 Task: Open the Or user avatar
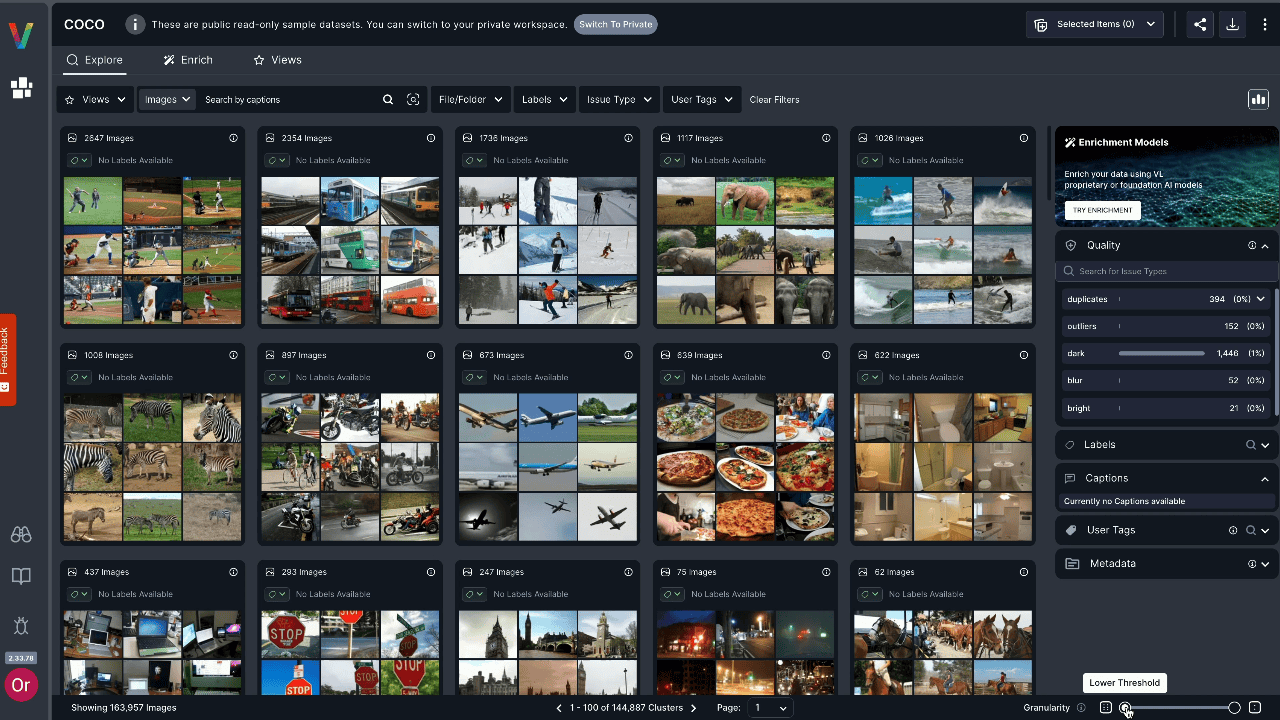(21, 686)
